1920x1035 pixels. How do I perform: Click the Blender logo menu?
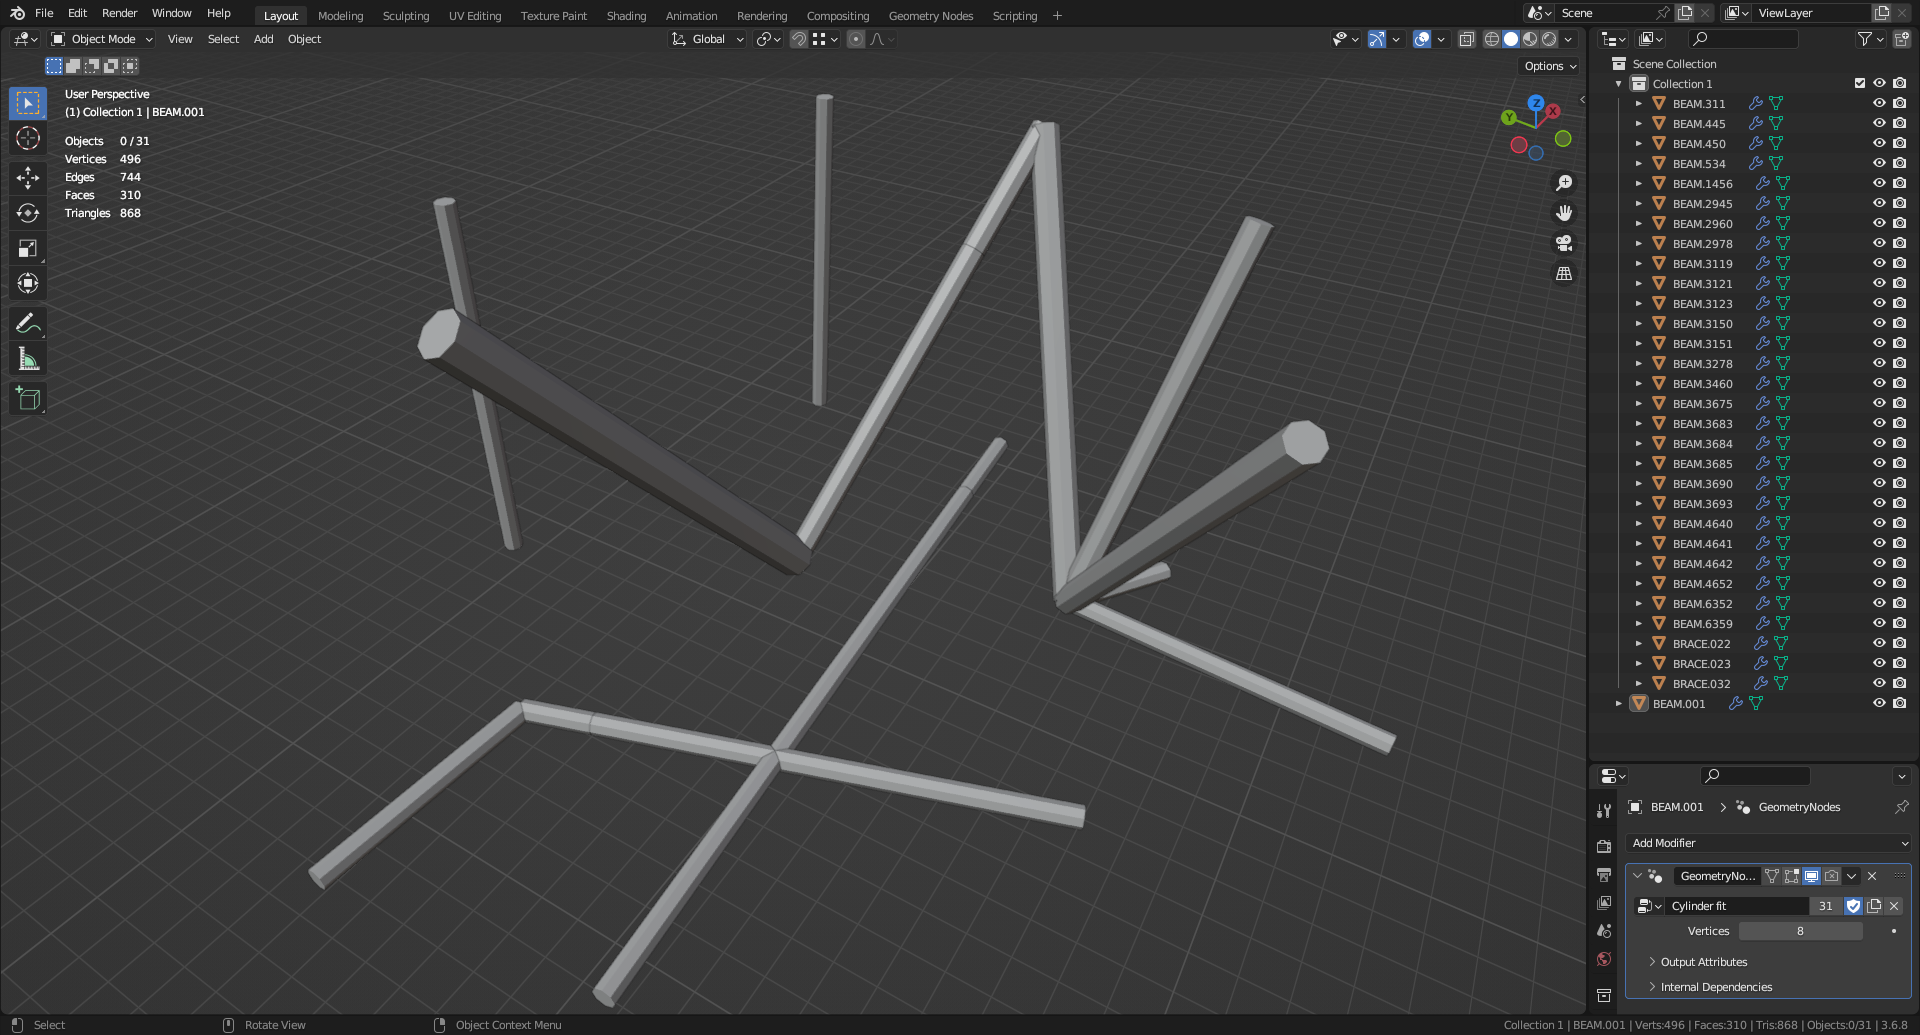click(x=17, y=13)
